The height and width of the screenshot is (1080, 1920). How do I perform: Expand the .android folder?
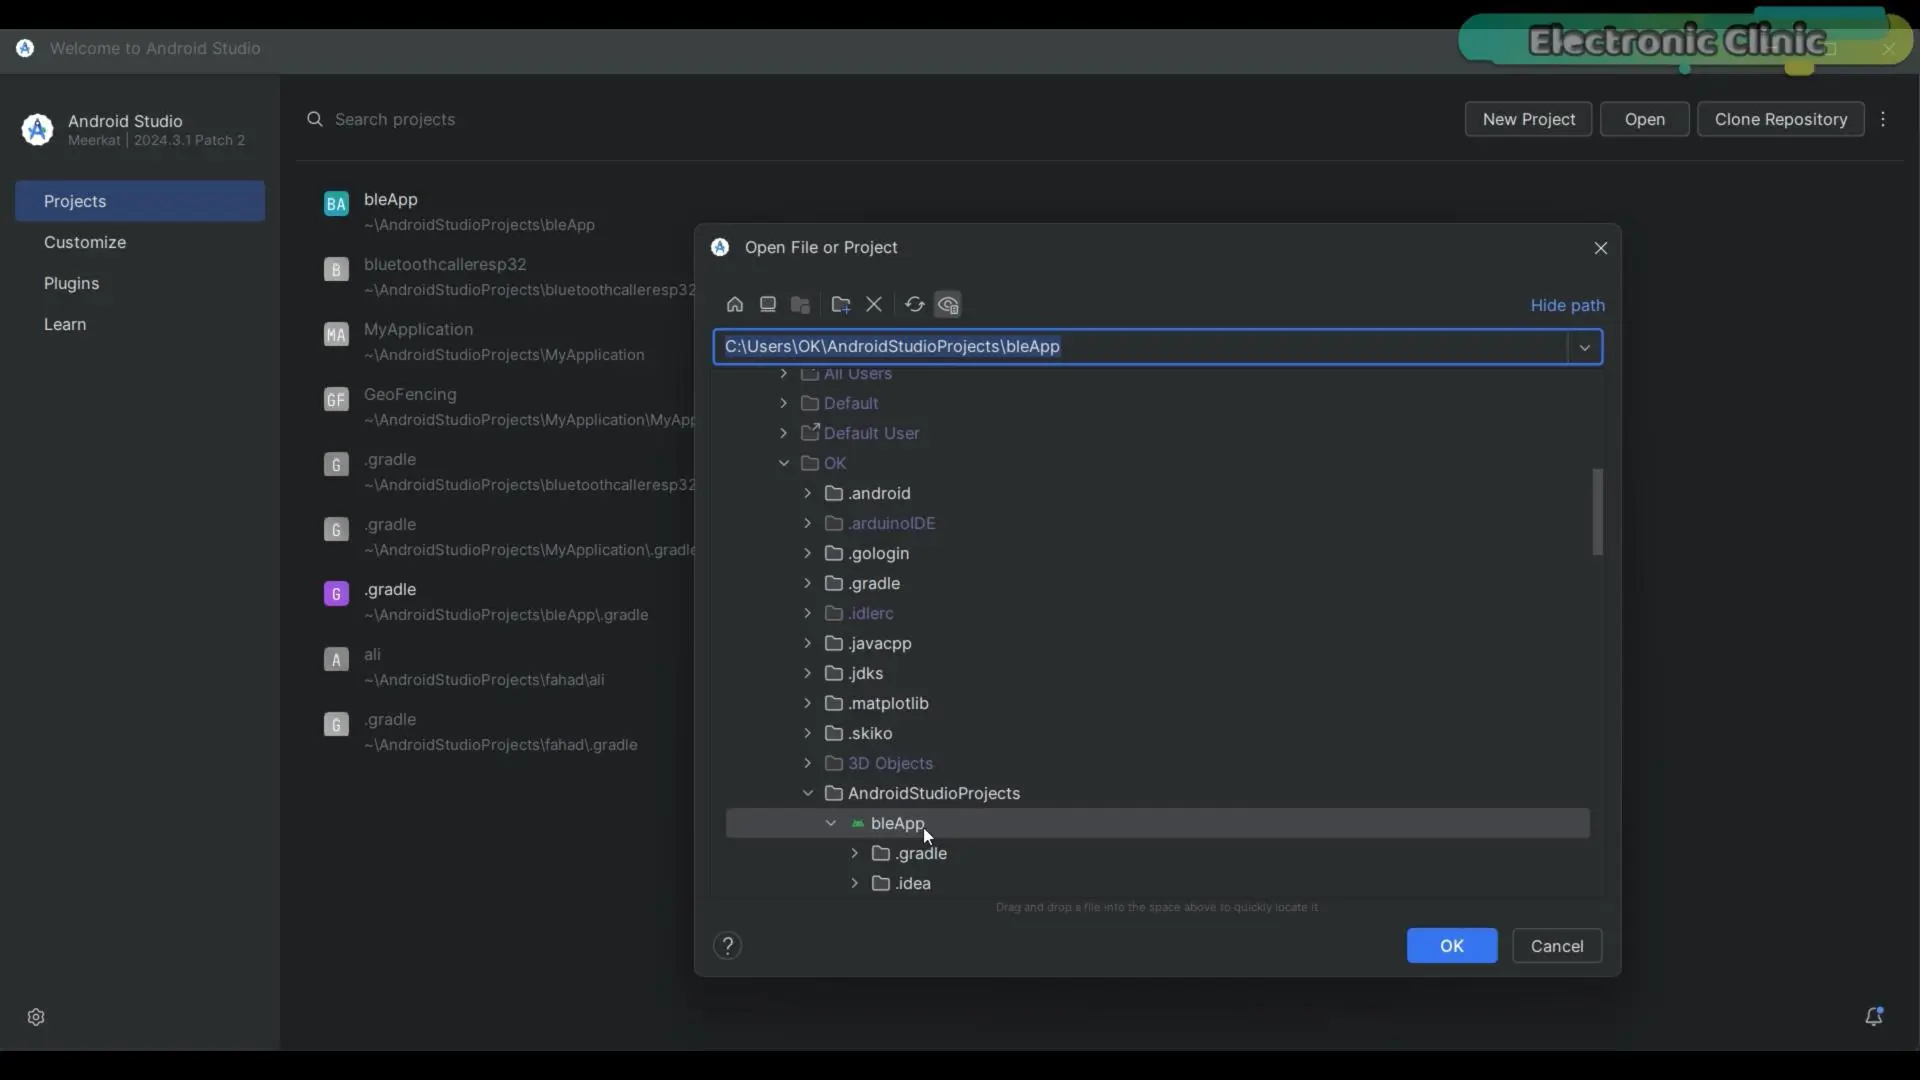click(x=808, y=493)
